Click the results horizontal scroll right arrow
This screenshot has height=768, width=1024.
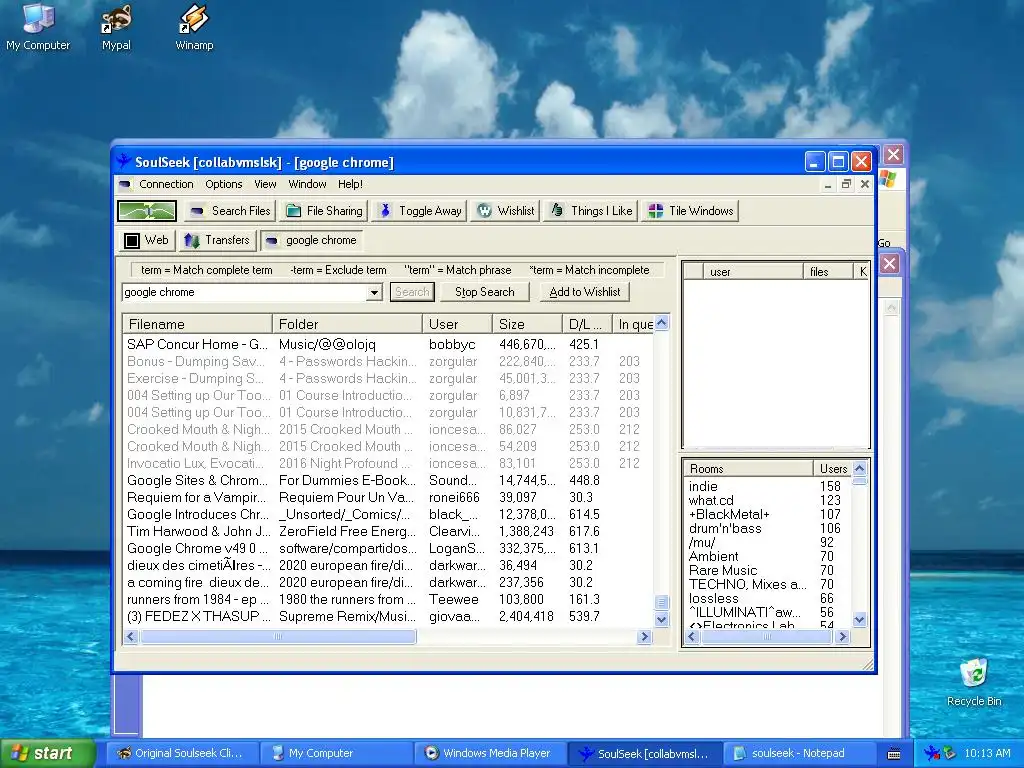click(x=645, y=636)
